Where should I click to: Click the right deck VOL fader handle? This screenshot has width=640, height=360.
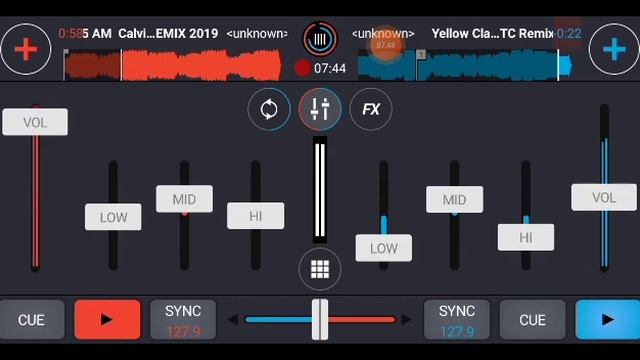coord(604,198)
